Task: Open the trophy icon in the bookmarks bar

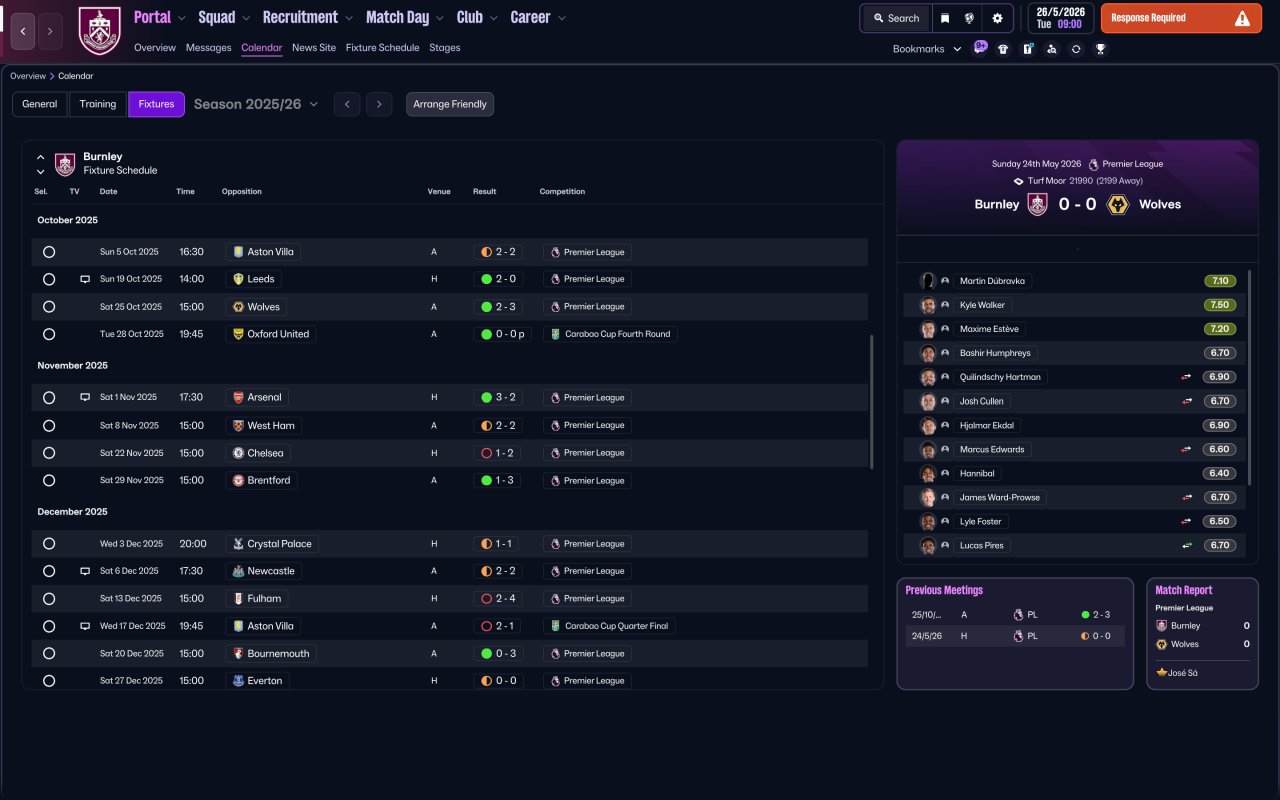Action: 1100,48
